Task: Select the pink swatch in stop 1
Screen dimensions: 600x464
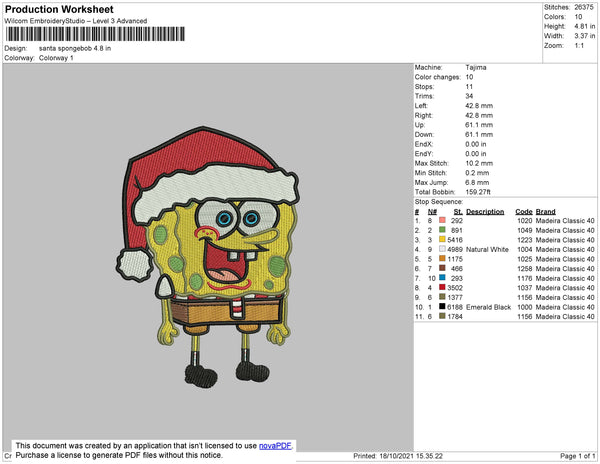Action: point(442,220)
